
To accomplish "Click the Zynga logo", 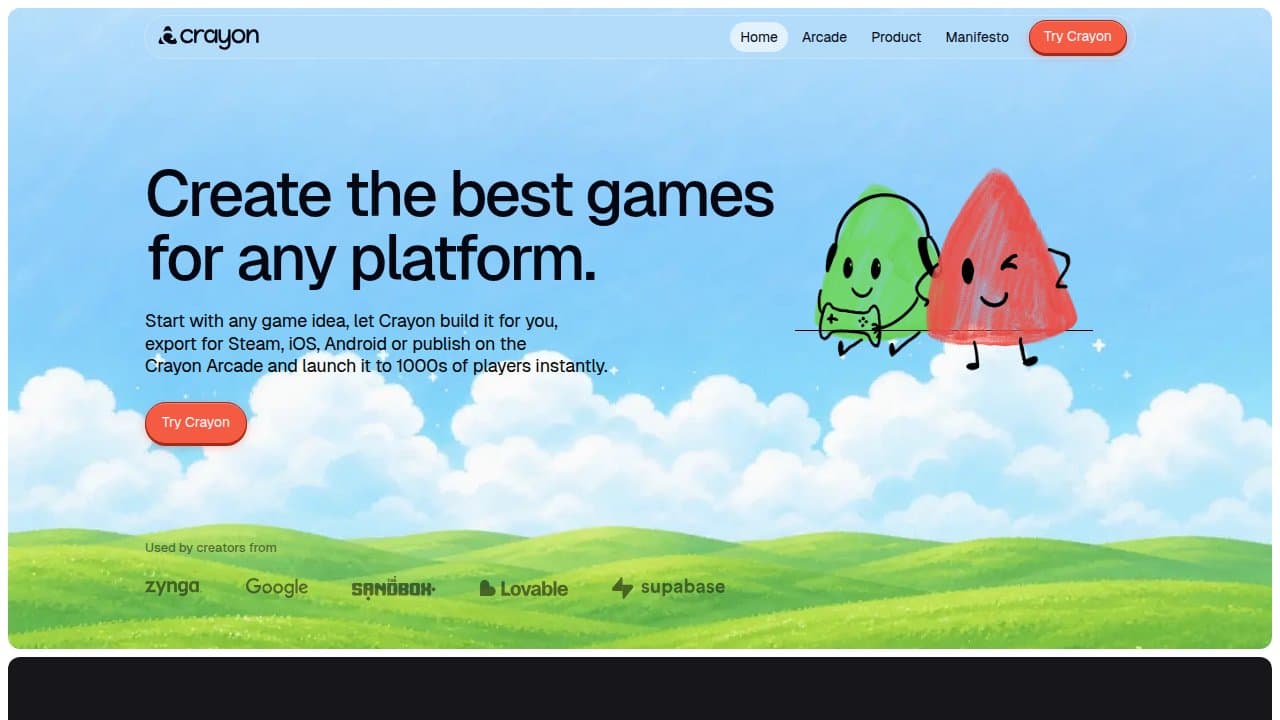I will [172, 587].
